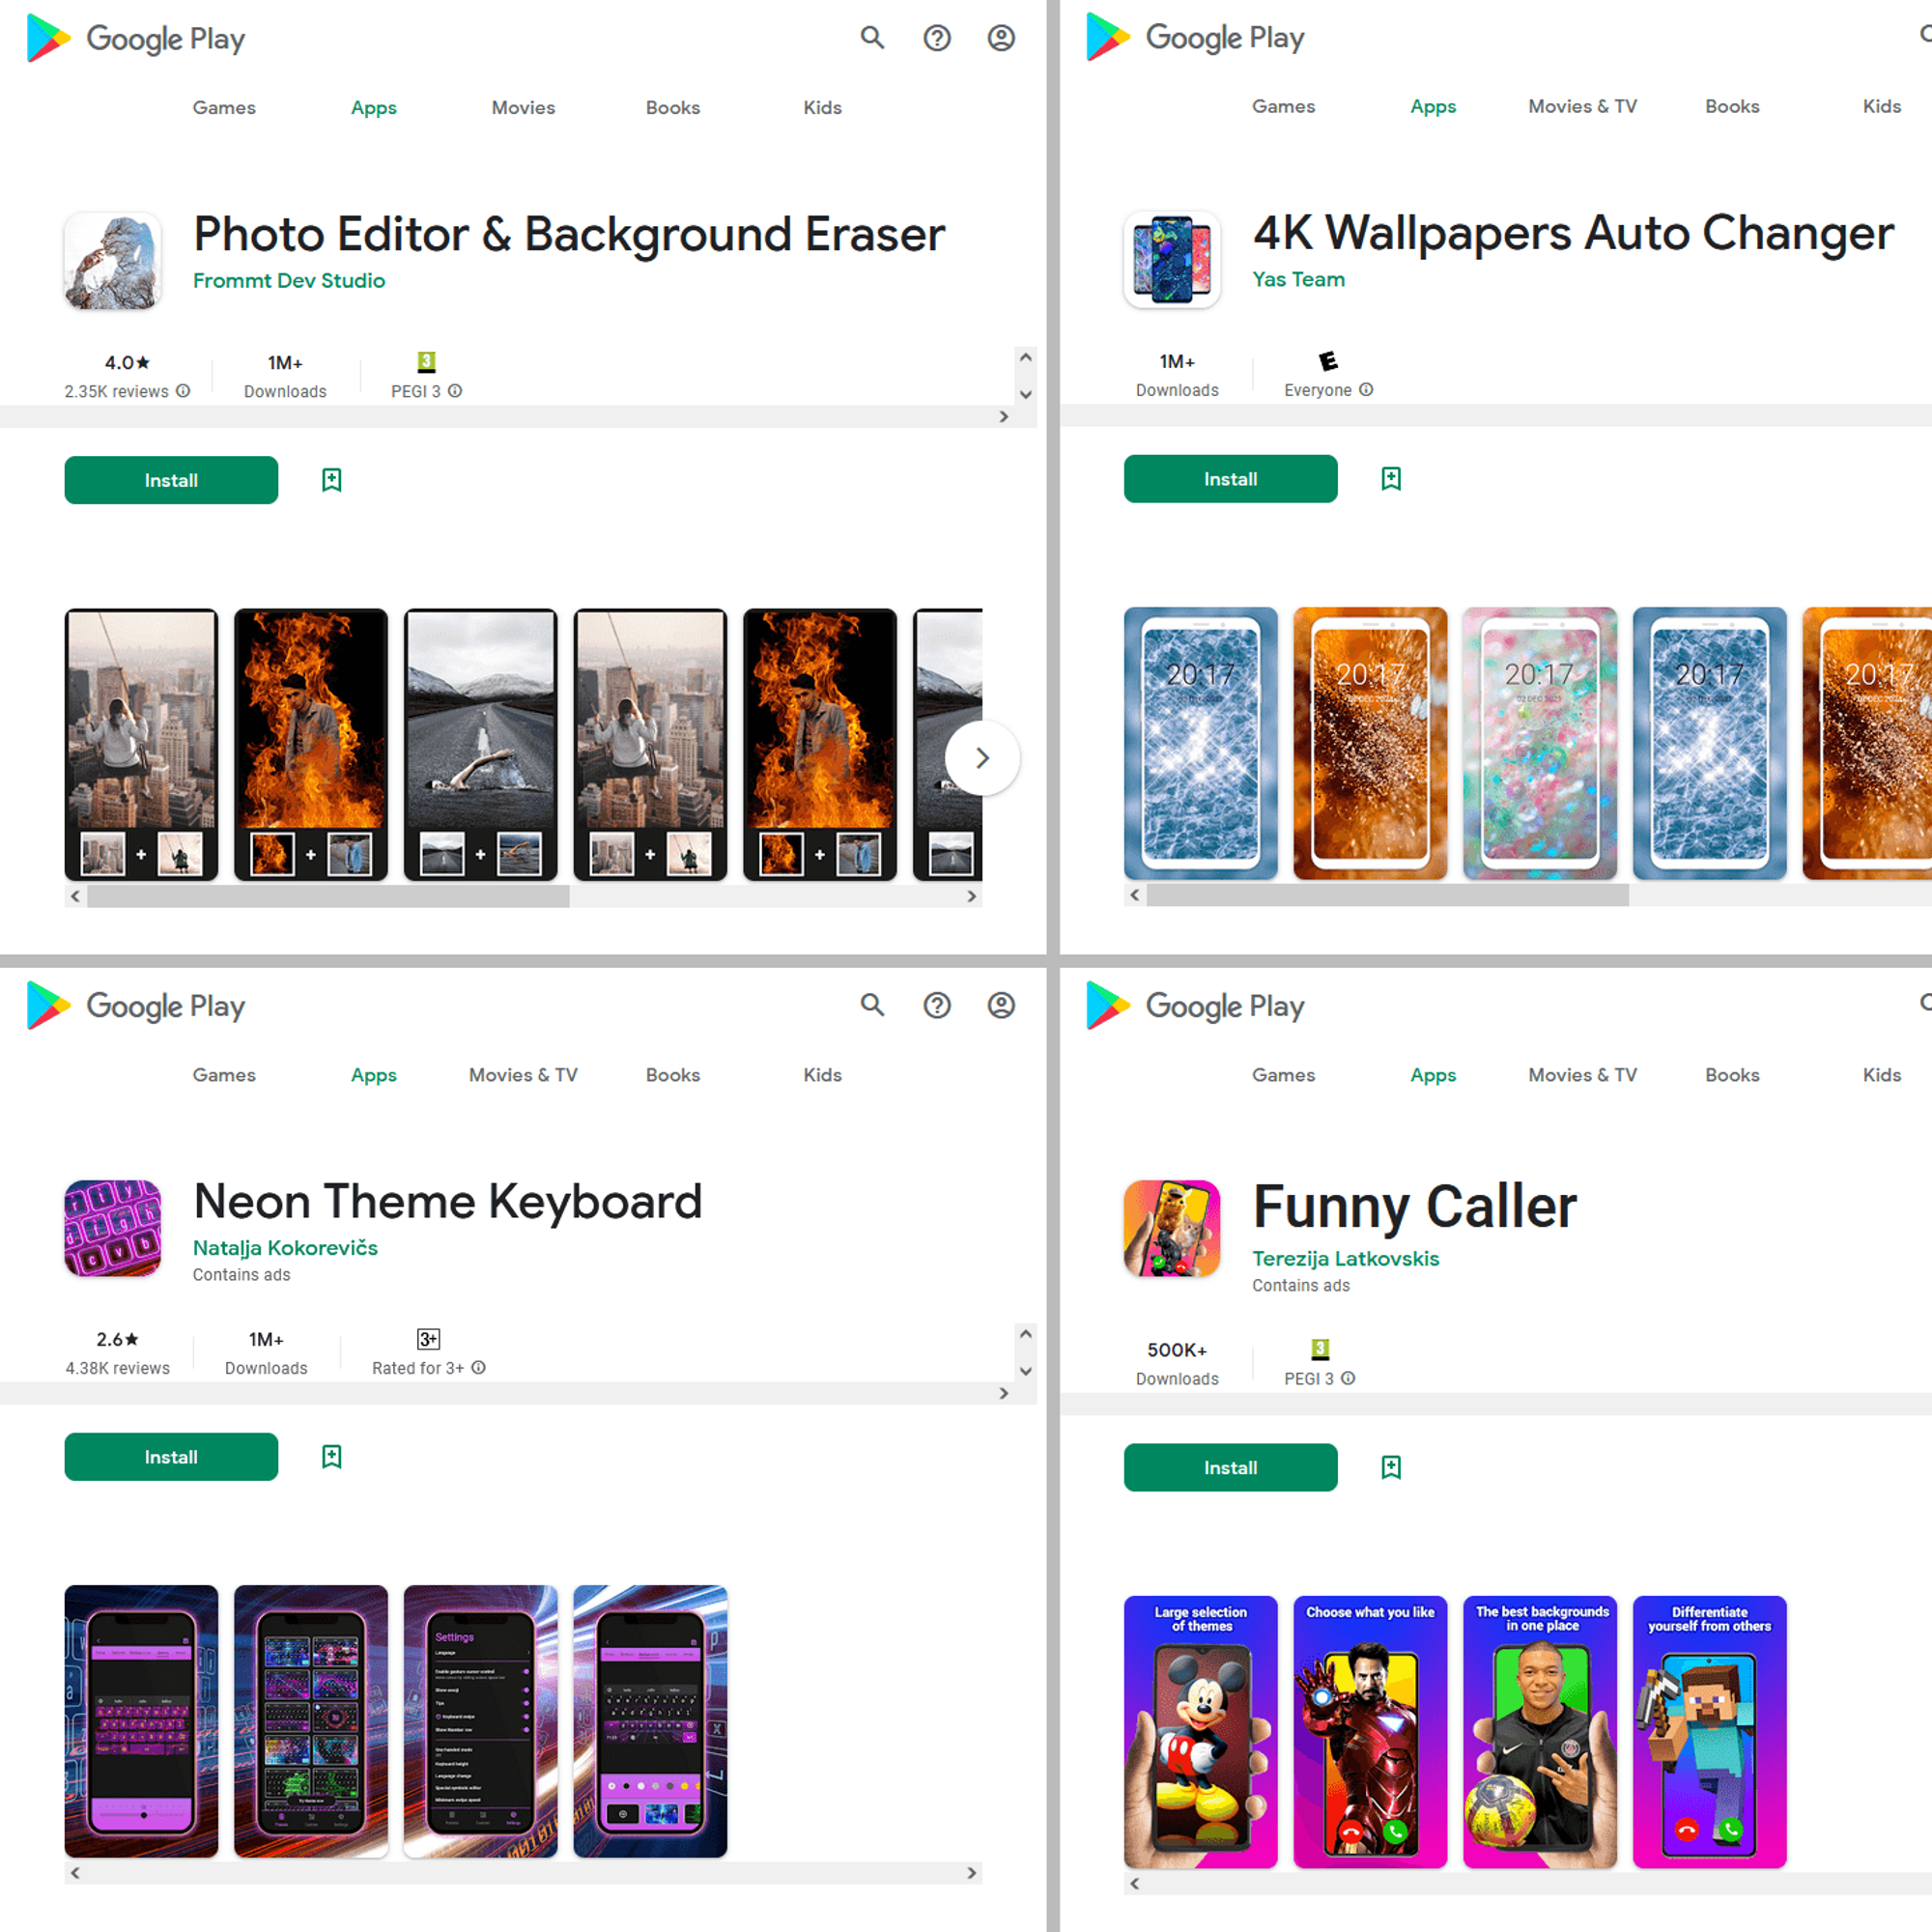
Task: Click left arrow of Funny Caller screenshots scrollbar
Action: [1134, 1884]
